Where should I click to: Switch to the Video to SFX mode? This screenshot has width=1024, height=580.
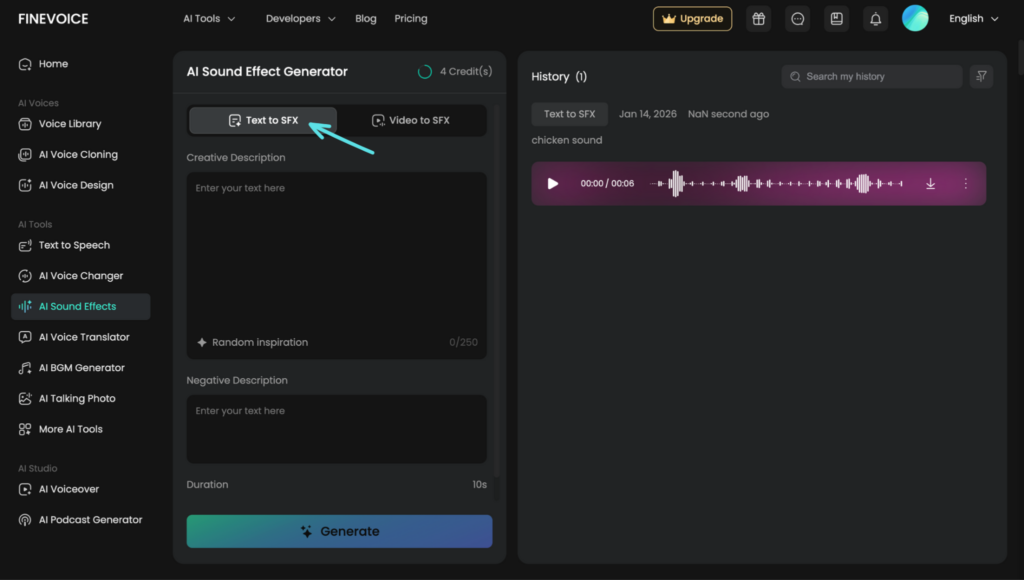click(411, 121)
